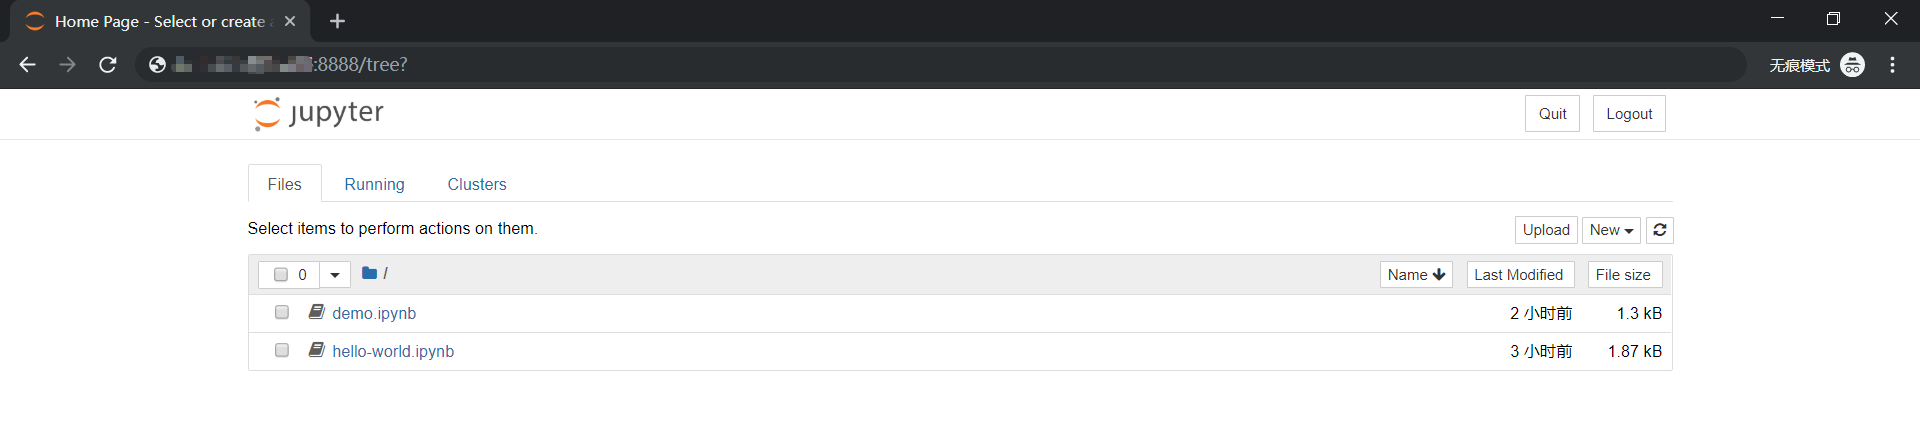This screenshot has height=437, width=1920.
Task: Tick the checkbox next to demo.ipynb
Action: click(x=282, y=313)
